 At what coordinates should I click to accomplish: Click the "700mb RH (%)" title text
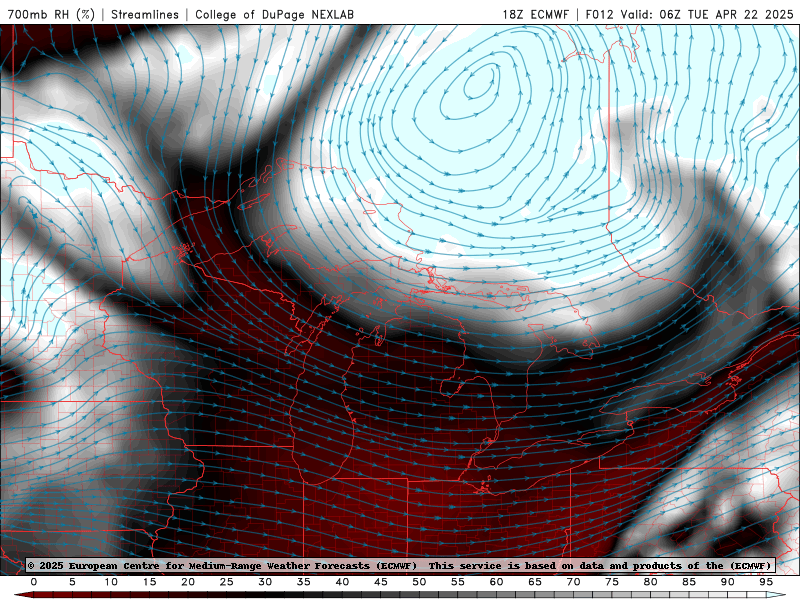click(51, 14)
